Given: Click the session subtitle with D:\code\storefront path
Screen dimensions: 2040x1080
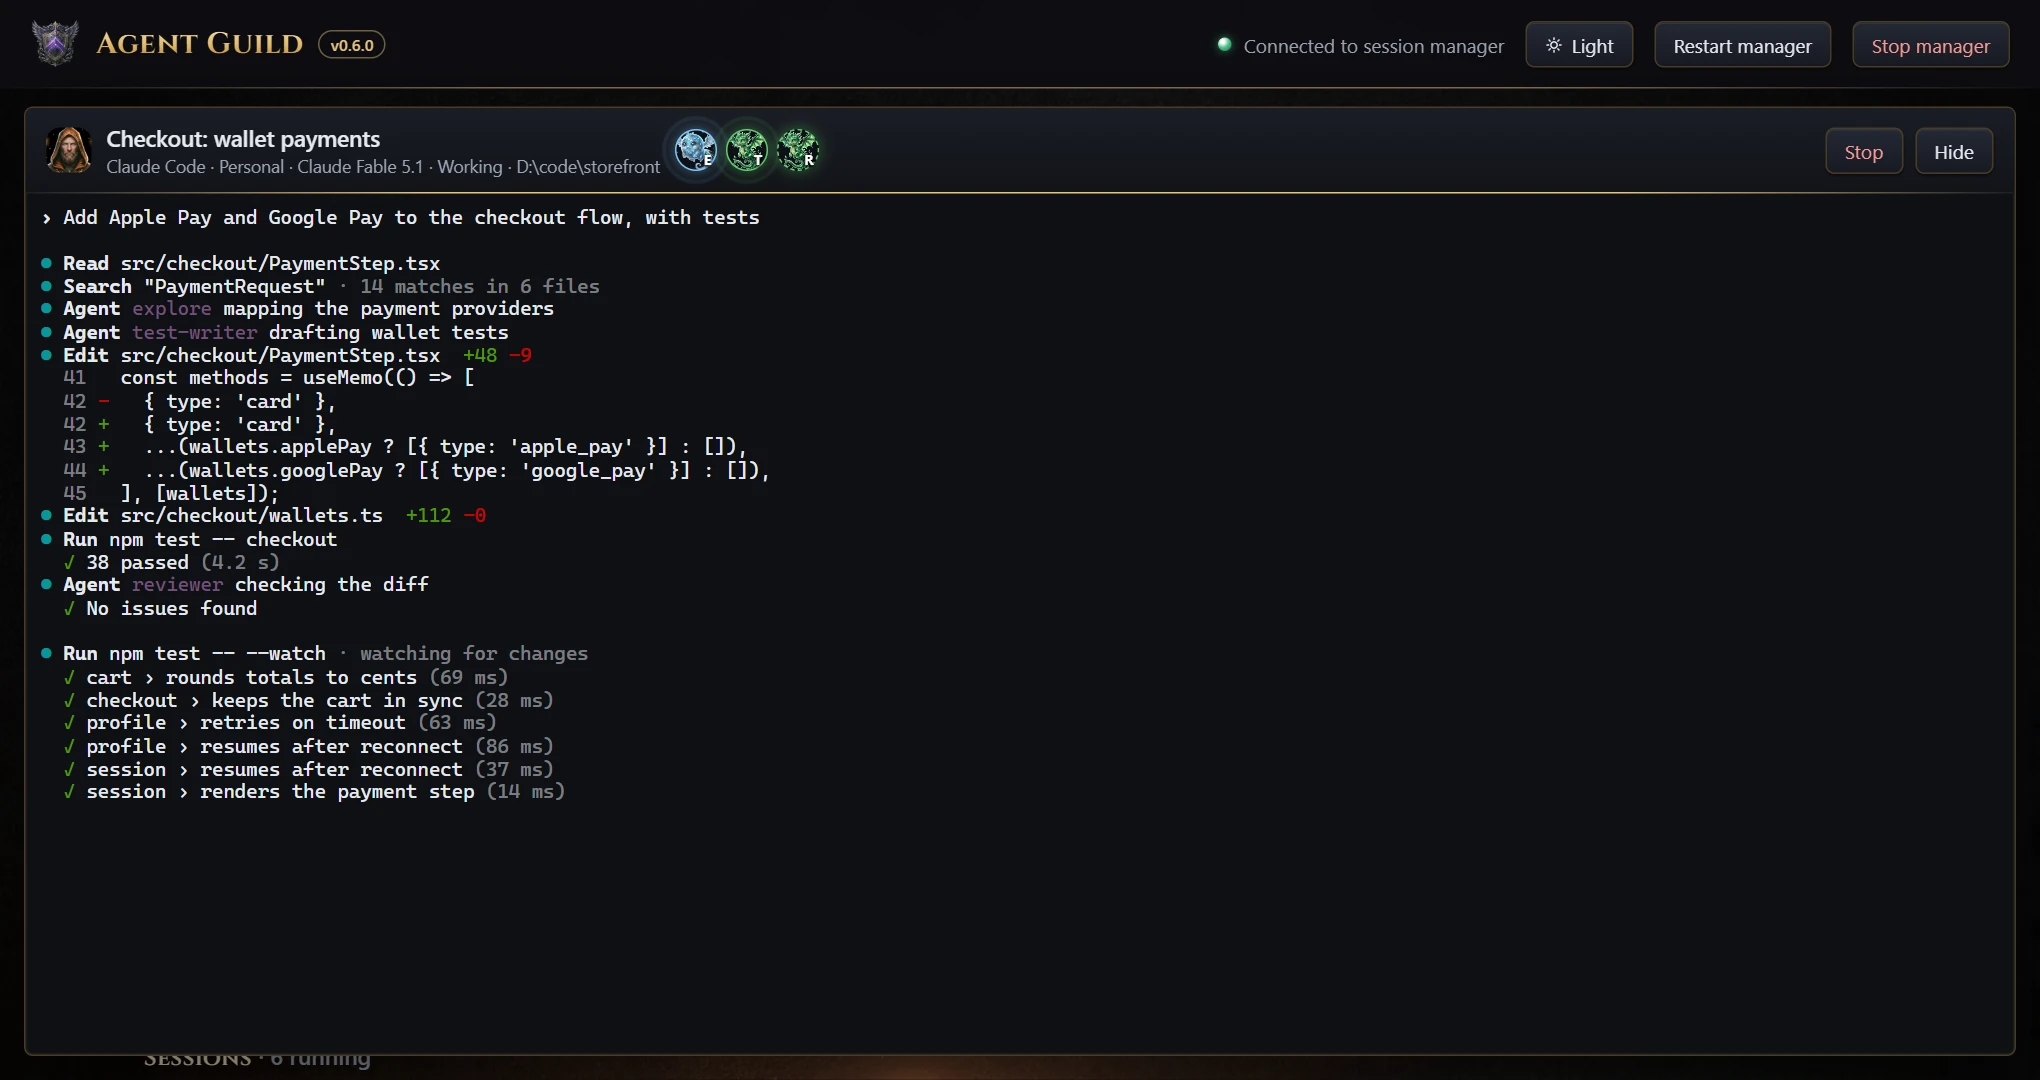Looking at the screenshot, I should (383, 166).
